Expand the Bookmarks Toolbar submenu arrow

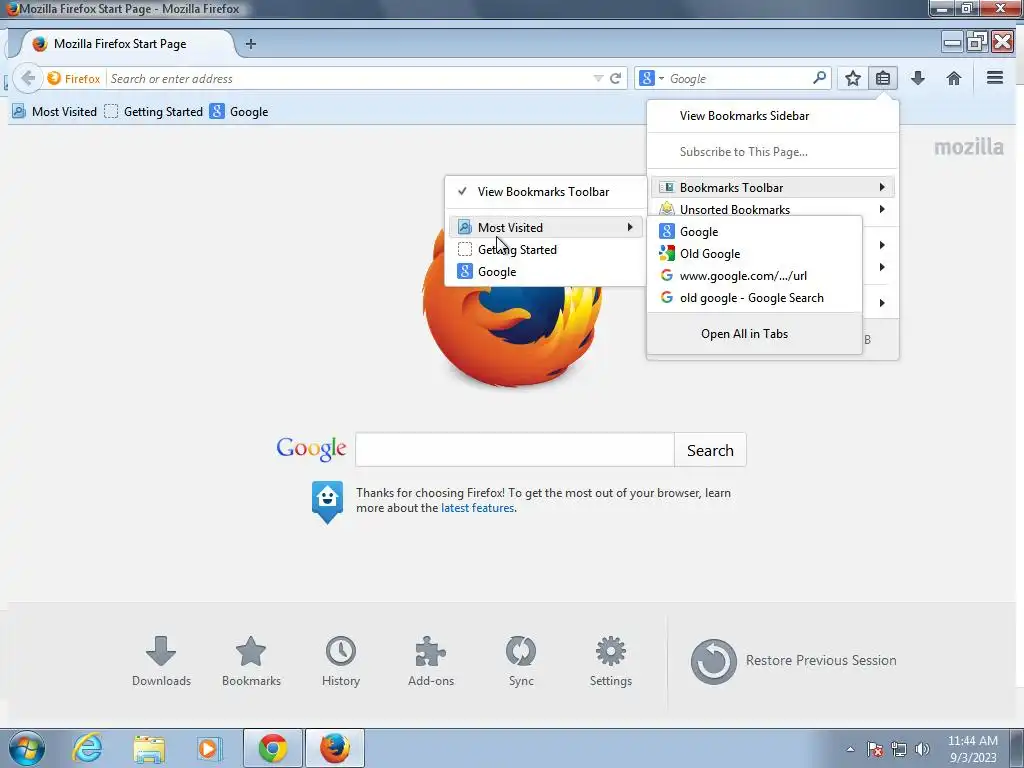882,187
